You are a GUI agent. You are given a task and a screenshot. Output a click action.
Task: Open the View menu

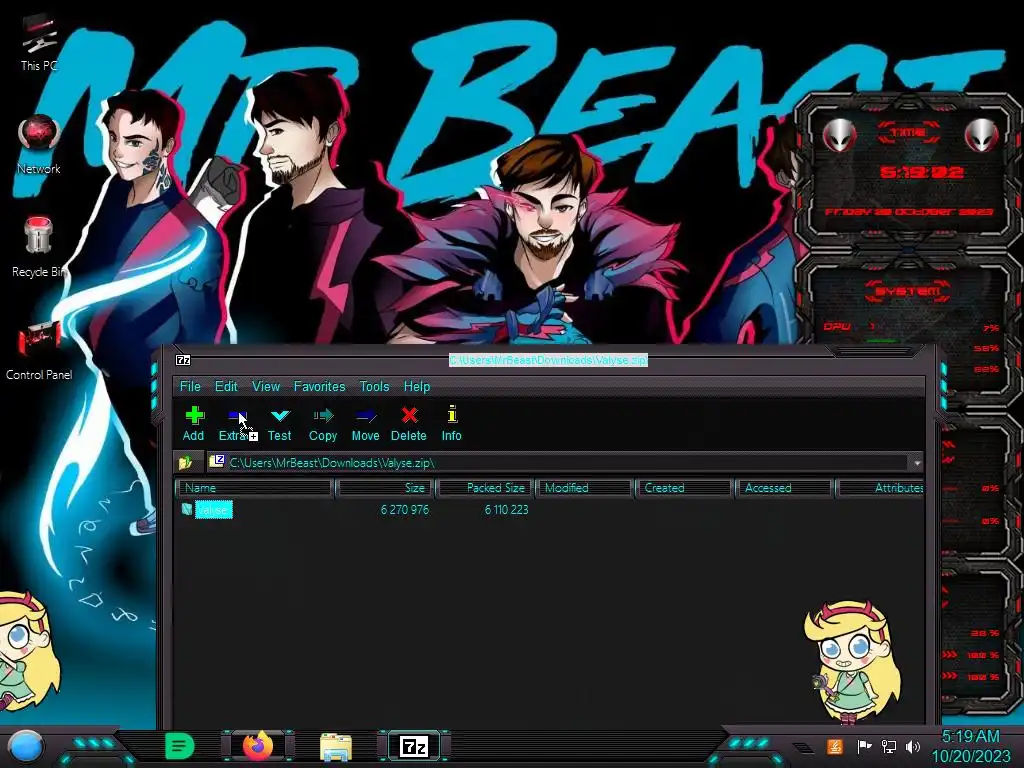(x=266, y=386)
